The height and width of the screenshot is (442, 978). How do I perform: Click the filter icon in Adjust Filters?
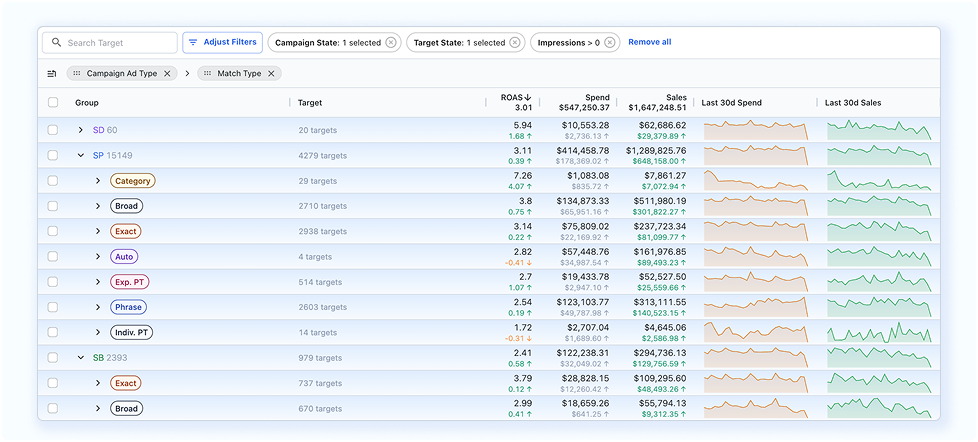[x=193, y=42]
